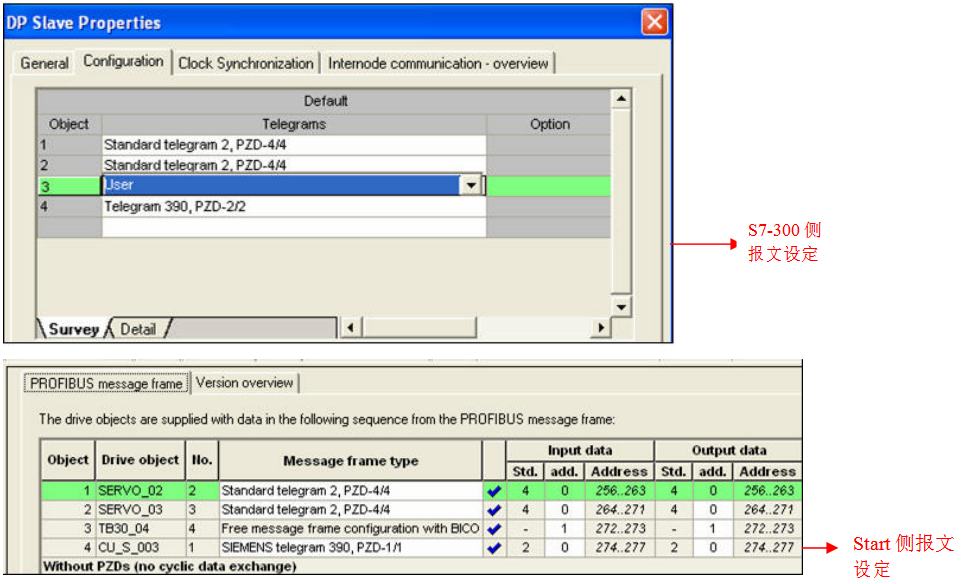This screenshot has width=963, height=584.
Task: Click the Drive object column header
Action: (x=140, y=460)
